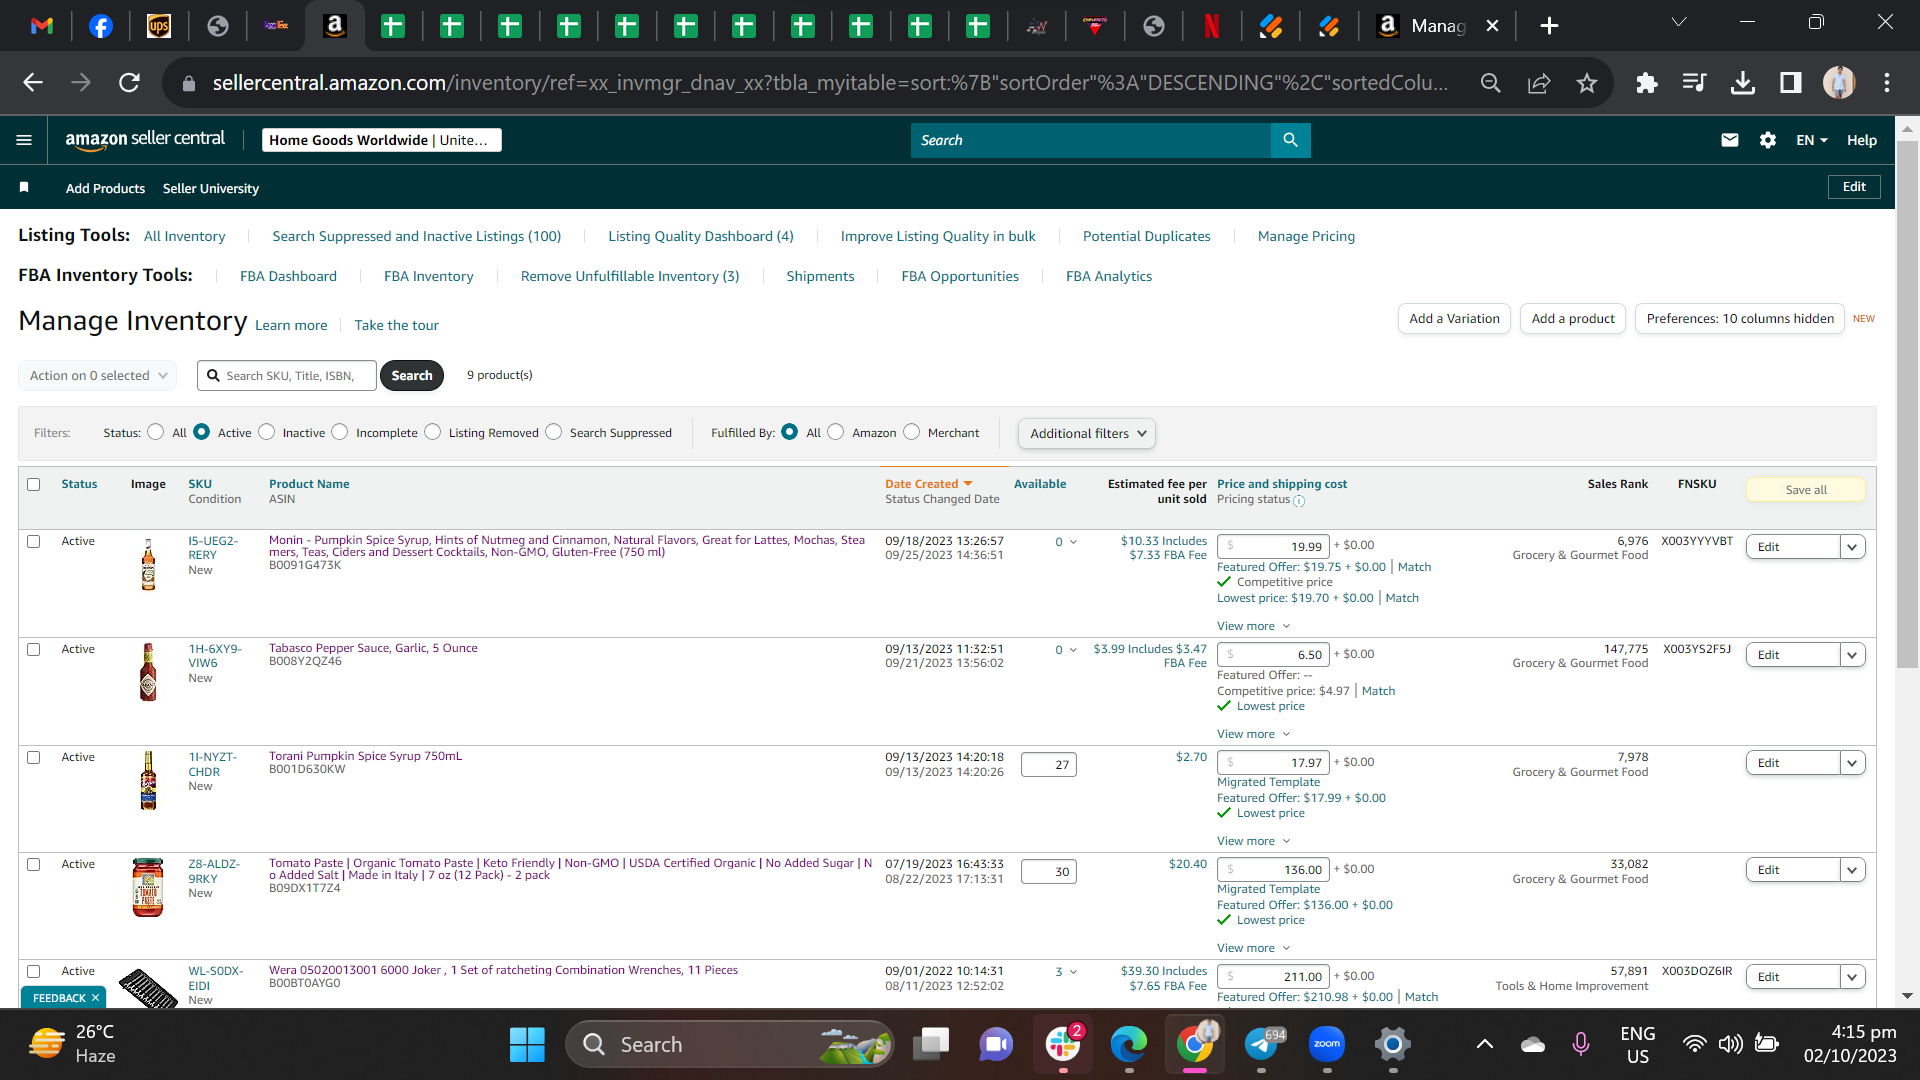Open Preferences: 10 columns hidden
Image resolution: width=1920 pixels, height=1080 pixels.
pyautogui.click(x=1739, y=318)
